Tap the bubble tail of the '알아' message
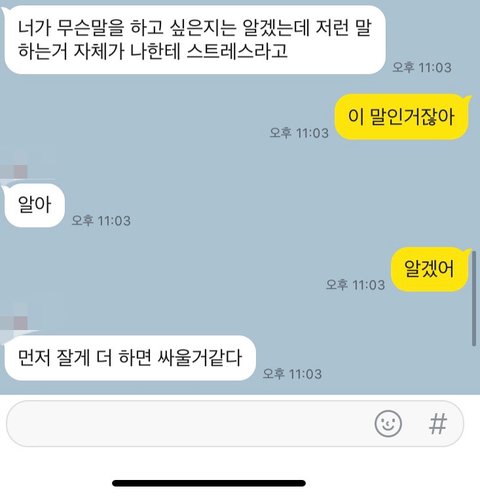This screenshot has height=497, width=480. pyautogui.click(x=5, y=187)
